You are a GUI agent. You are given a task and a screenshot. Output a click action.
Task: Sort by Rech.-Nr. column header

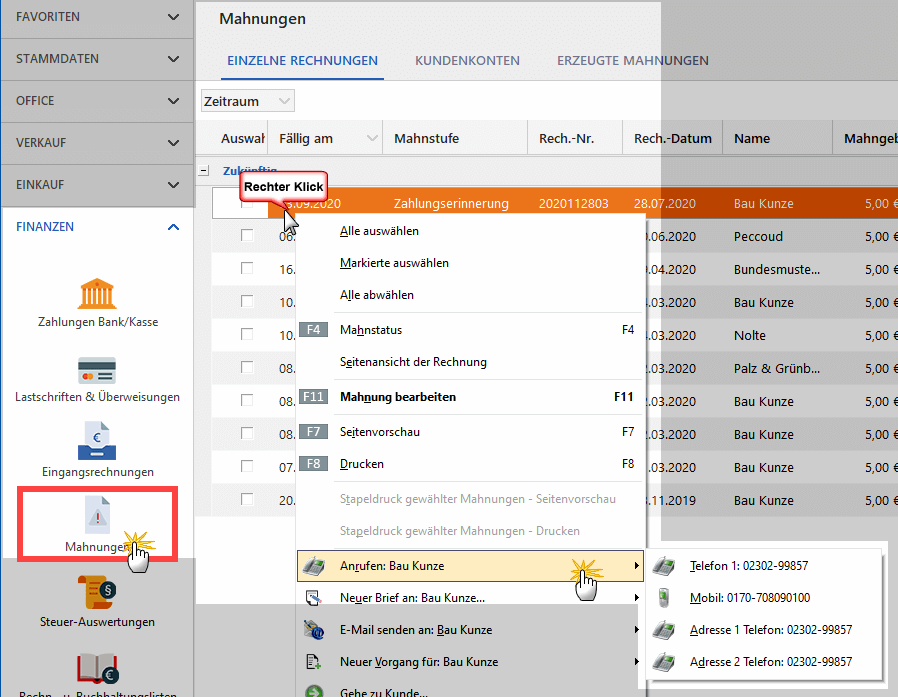click(x=574, y=138)
